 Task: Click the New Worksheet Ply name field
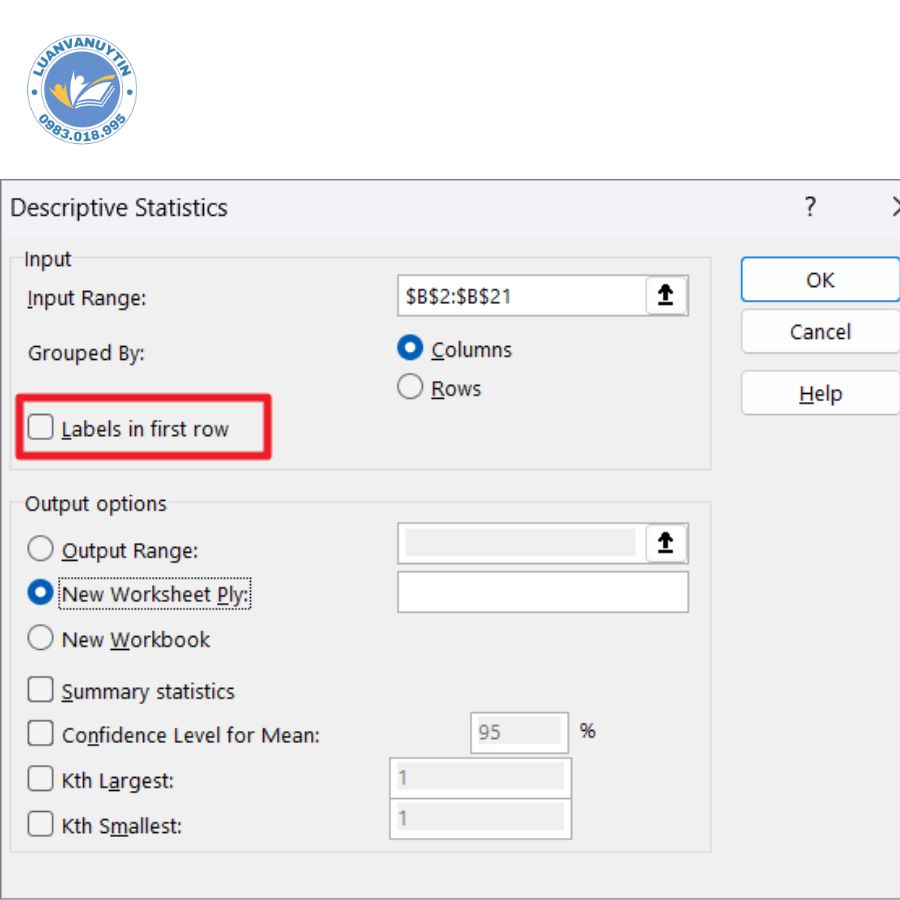coord(543,592)
